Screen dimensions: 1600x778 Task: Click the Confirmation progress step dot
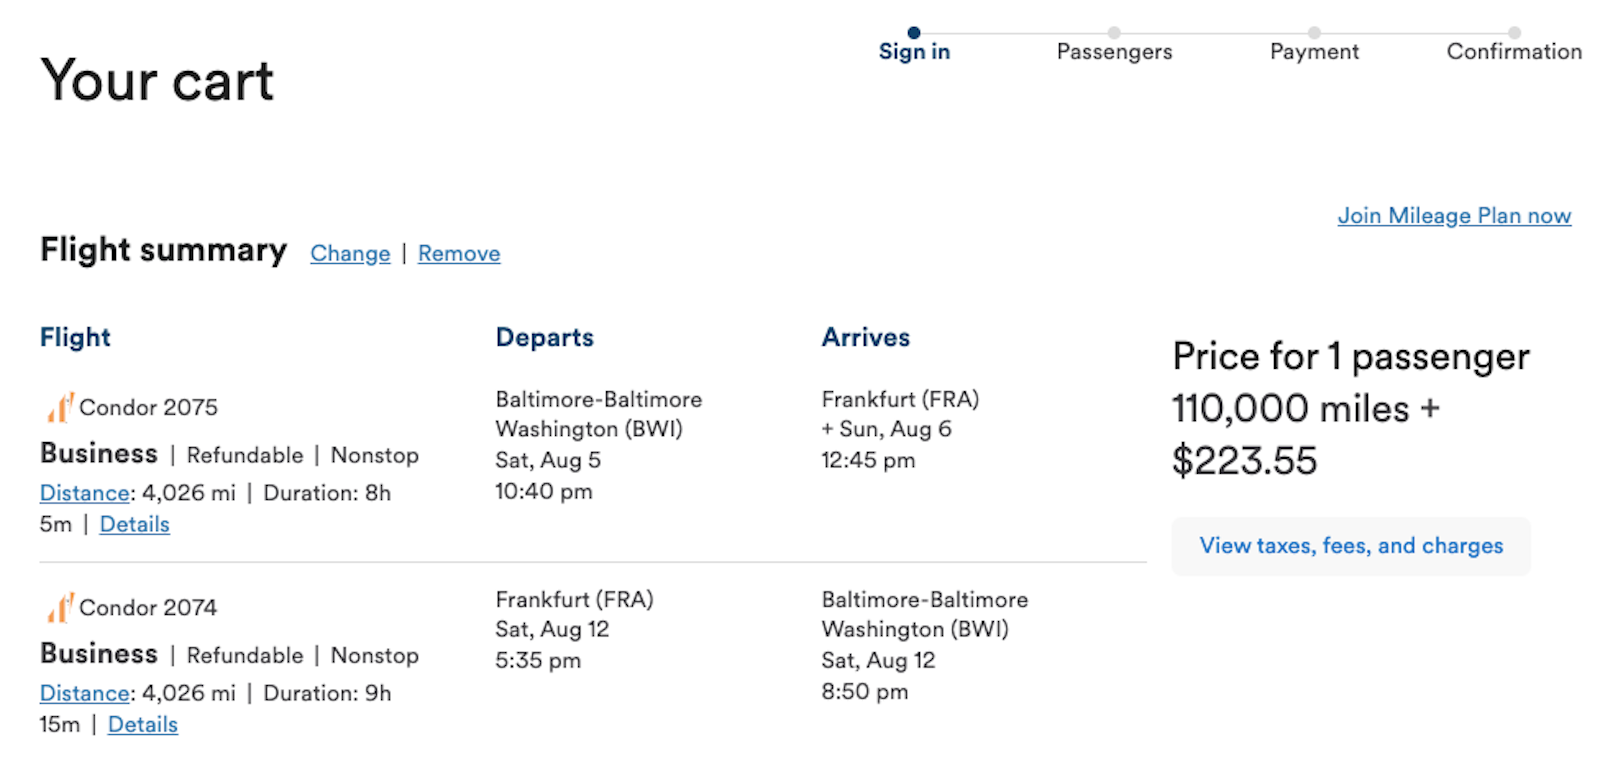[x=1514, y=32]
